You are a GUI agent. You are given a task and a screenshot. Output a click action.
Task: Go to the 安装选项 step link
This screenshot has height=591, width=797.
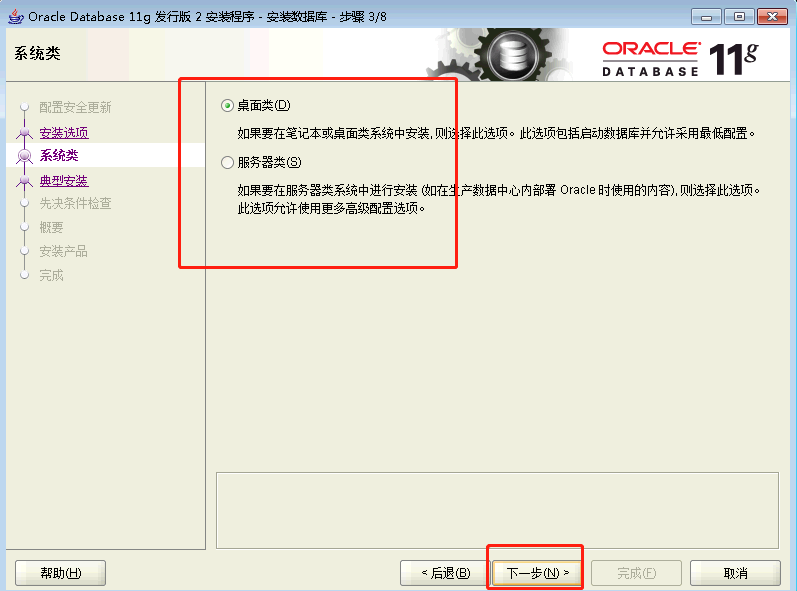[64, 133]
